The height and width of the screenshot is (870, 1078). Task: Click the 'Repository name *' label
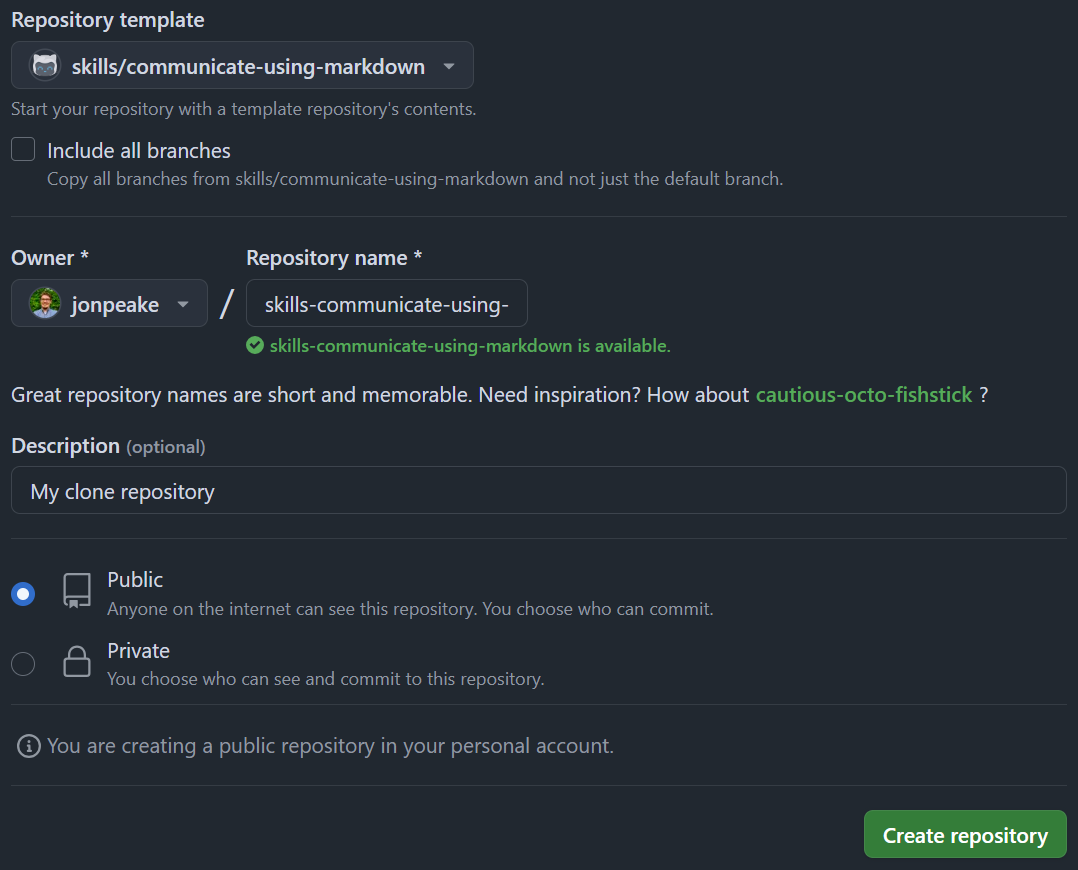click(x=333, y=258)
